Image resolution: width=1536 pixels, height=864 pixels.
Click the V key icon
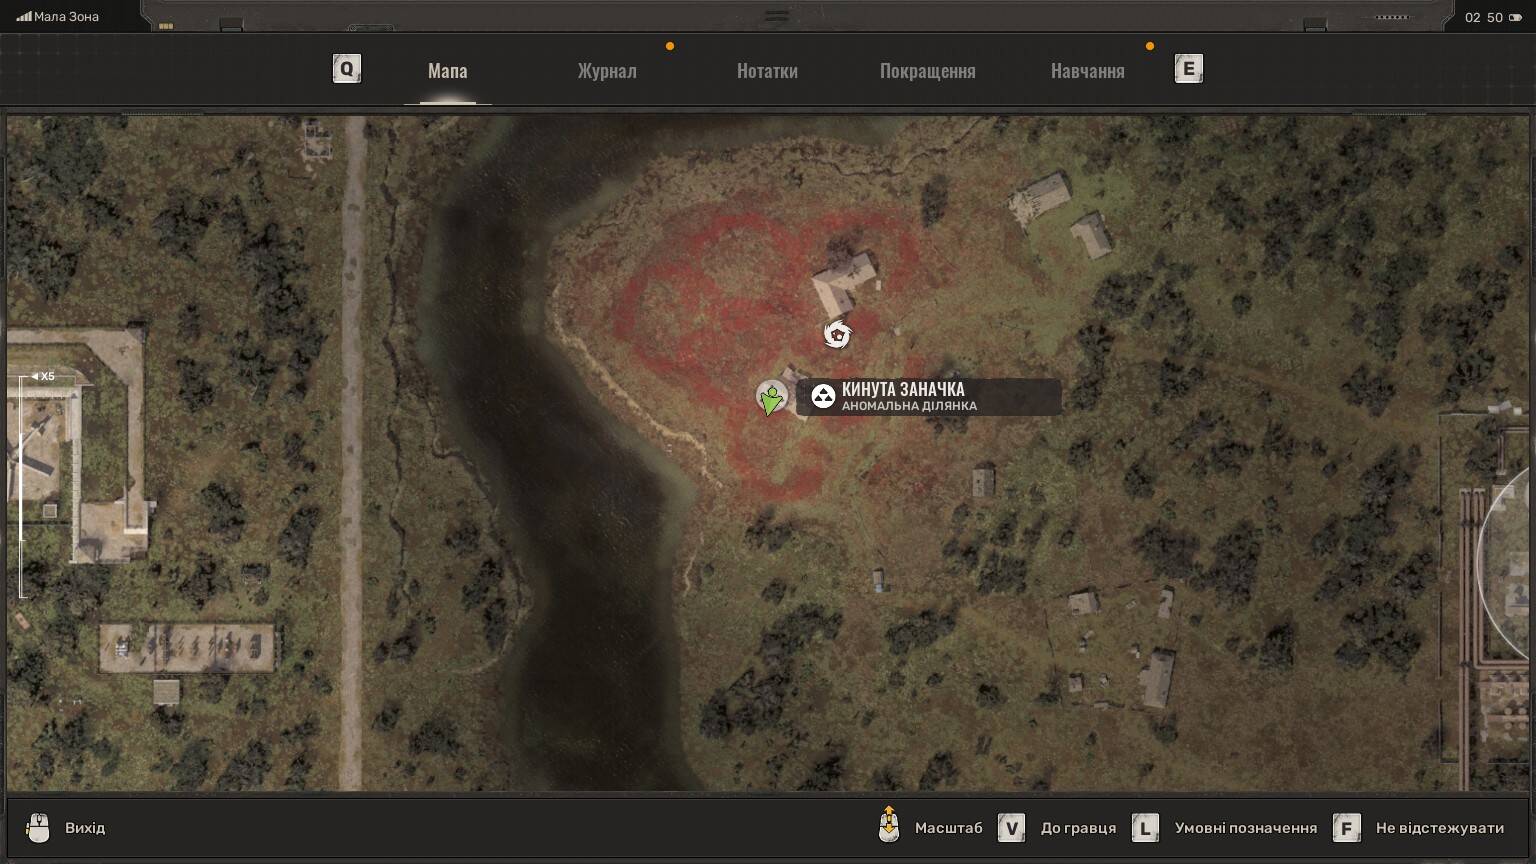click(x=1012, y=828)
